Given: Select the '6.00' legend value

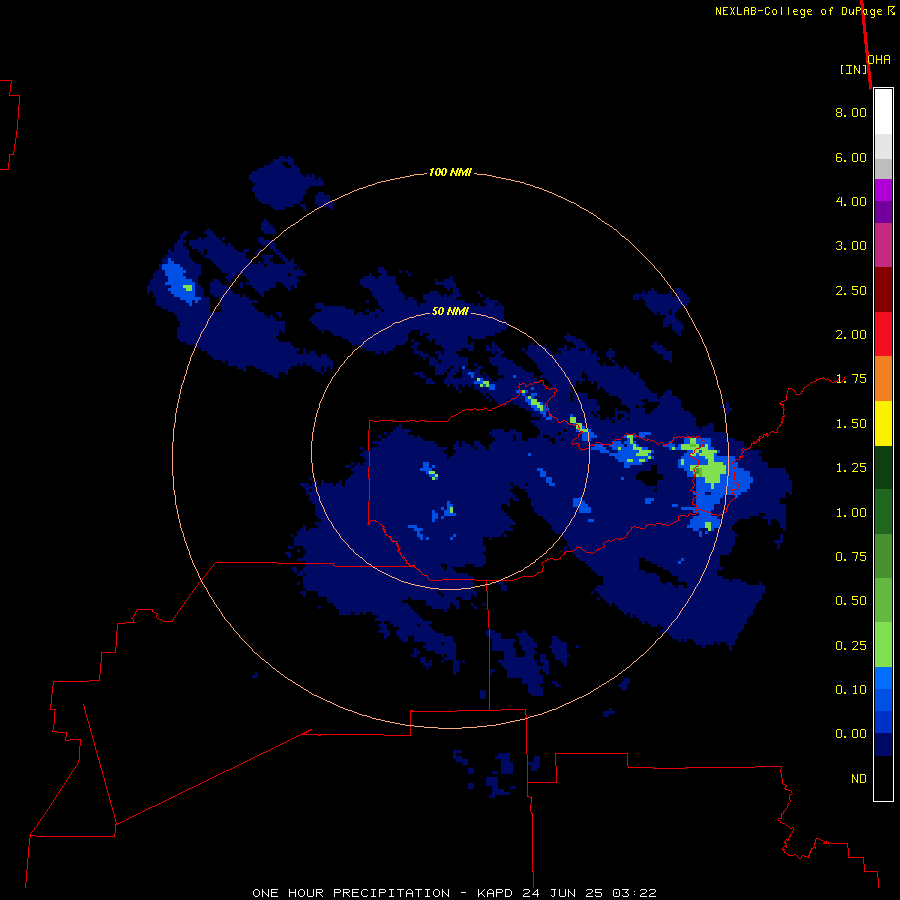Looking at the screenshot, I should click(x=851, y=157).
